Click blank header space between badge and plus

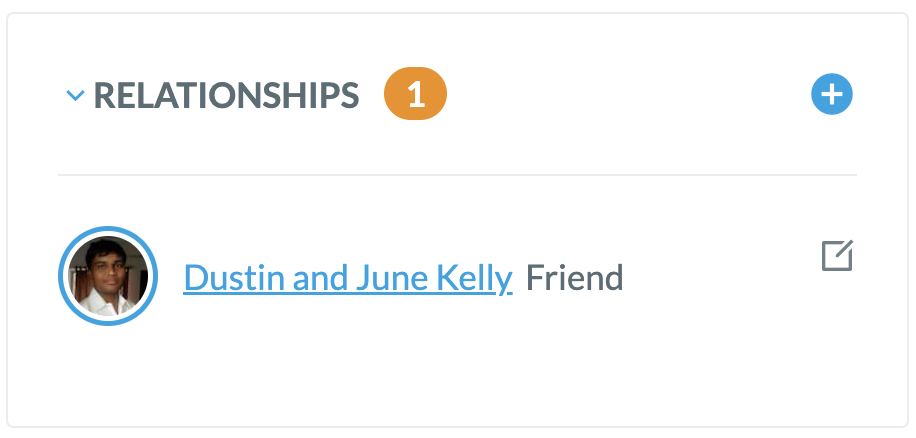point(628,94)
